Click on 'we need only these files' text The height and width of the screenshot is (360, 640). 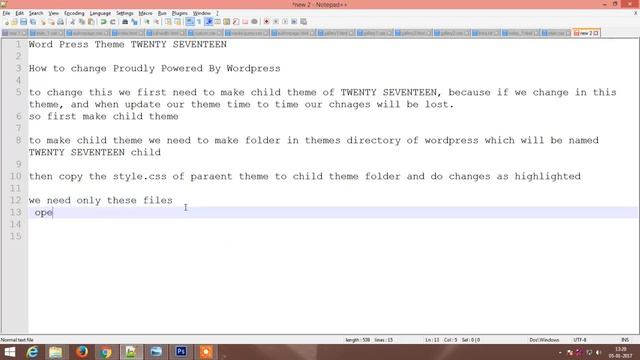100,200
